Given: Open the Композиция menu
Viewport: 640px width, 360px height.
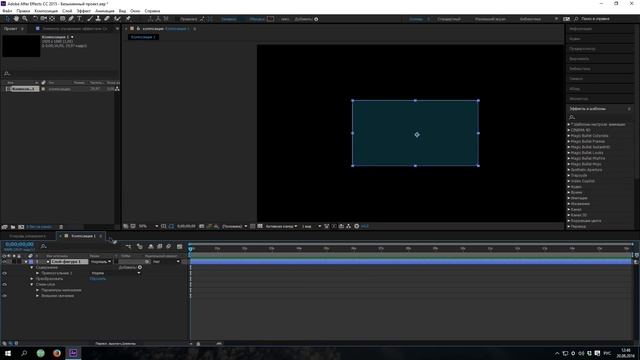Looking at the screenshot, I should coord(46,11).
